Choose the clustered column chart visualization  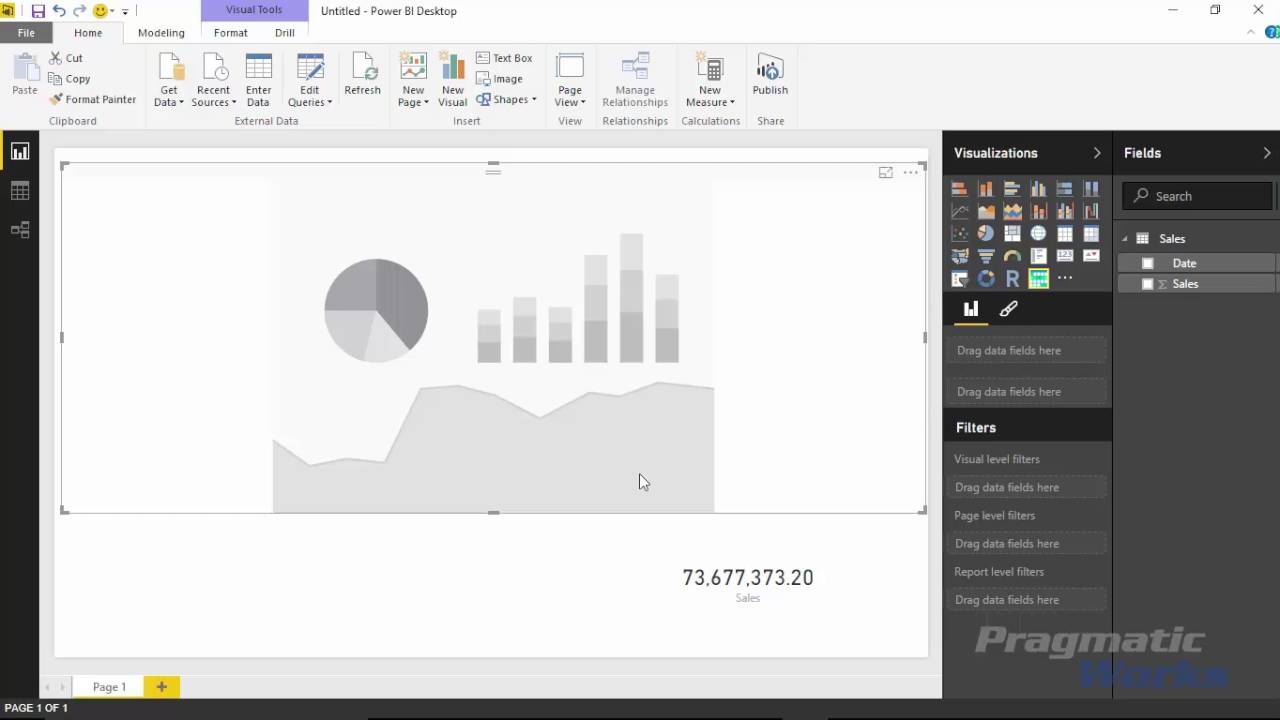(1039, 188)
